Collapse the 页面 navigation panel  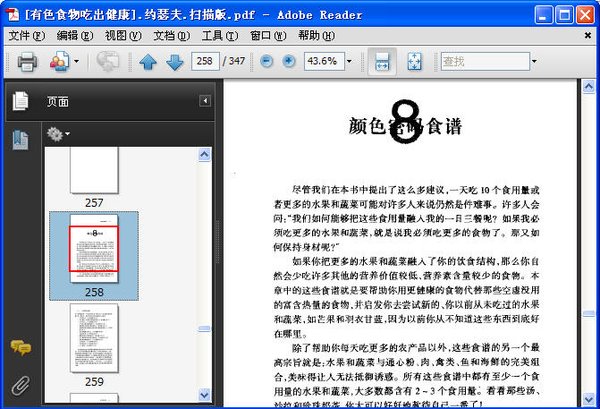(205, 101)
